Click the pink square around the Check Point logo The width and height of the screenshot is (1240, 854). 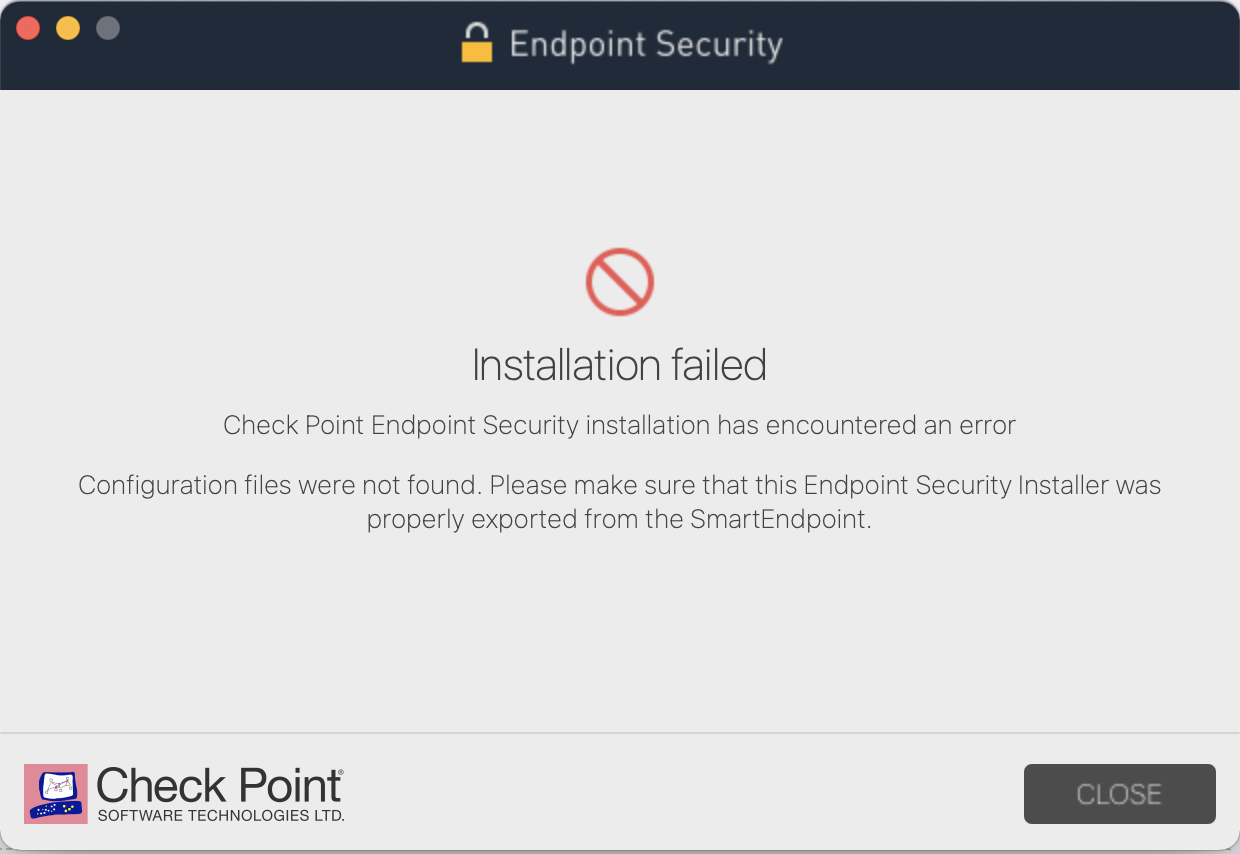tap(57, 793)
